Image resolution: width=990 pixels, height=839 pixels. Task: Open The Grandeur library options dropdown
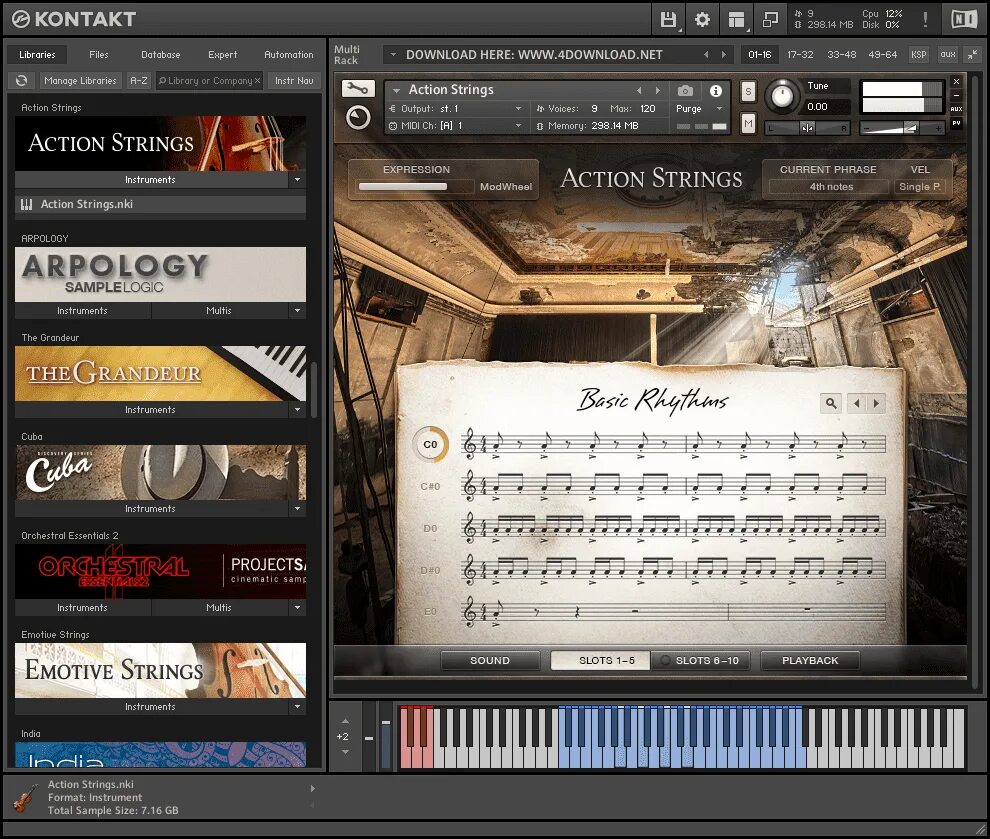click(x=297, y=410)
